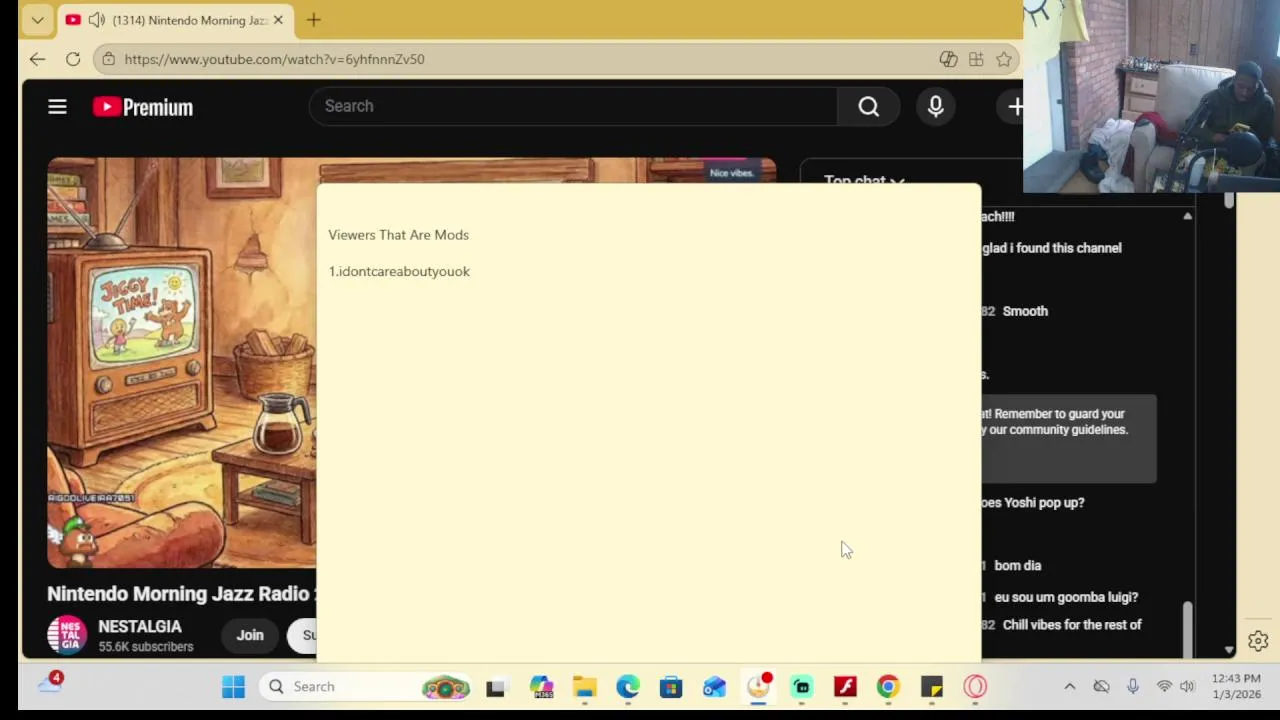Click the search magnifier button on YouTube
Viewport: 1280px width, 720px height.
[868, 106]
